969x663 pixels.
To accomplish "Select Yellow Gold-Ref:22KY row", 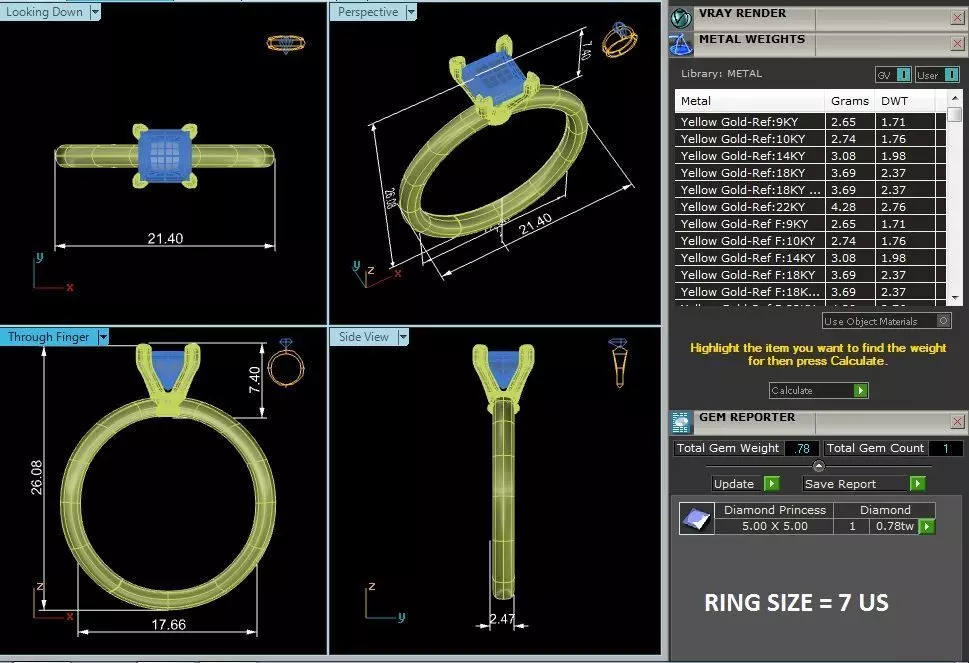I will (x=810, y=207).
